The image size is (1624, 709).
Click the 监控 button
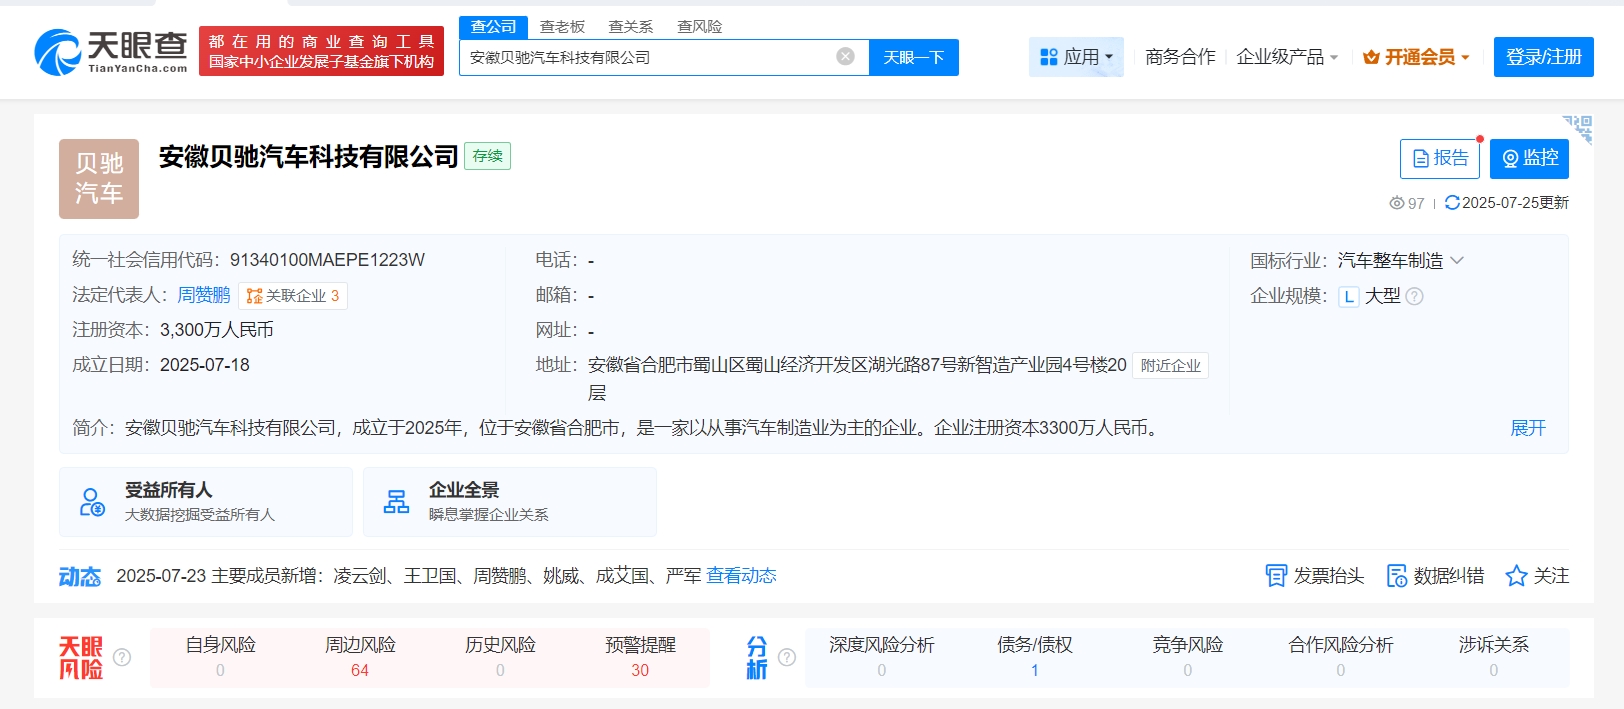[1529, 158]
